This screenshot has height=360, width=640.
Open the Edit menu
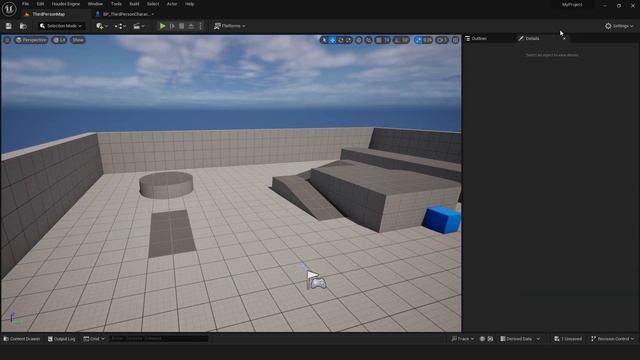40,4
